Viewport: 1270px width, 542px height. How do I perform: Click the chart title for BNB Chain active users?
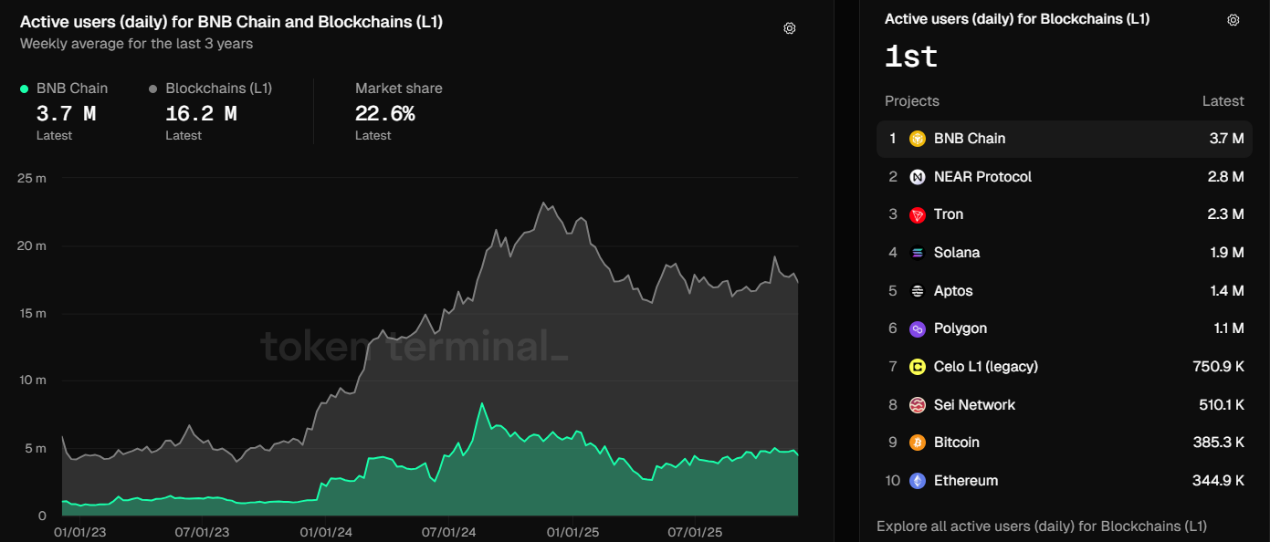(231, 21)
